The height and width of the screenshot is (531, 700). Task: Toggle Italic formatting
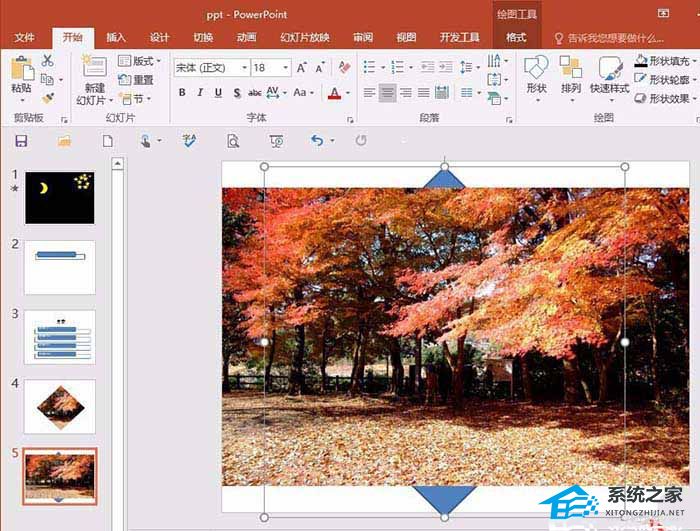tap(200, 93)
